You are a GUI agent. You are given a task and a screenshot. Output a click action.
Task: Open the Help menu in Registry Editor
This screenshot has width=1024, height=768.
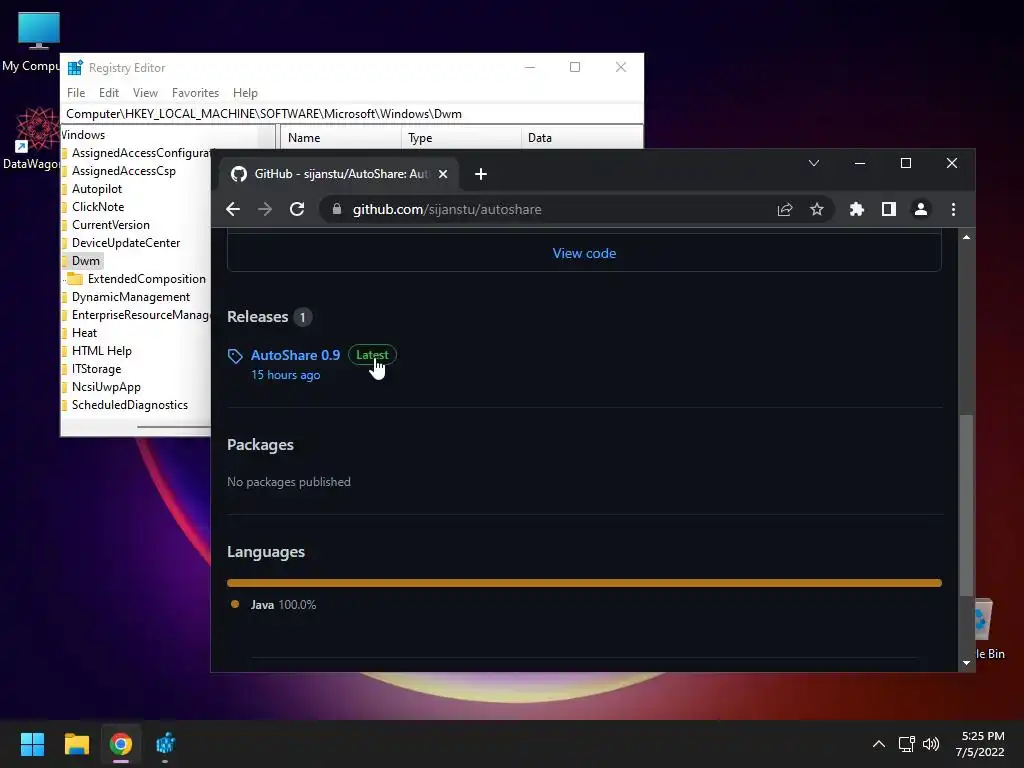coord(245,93)
